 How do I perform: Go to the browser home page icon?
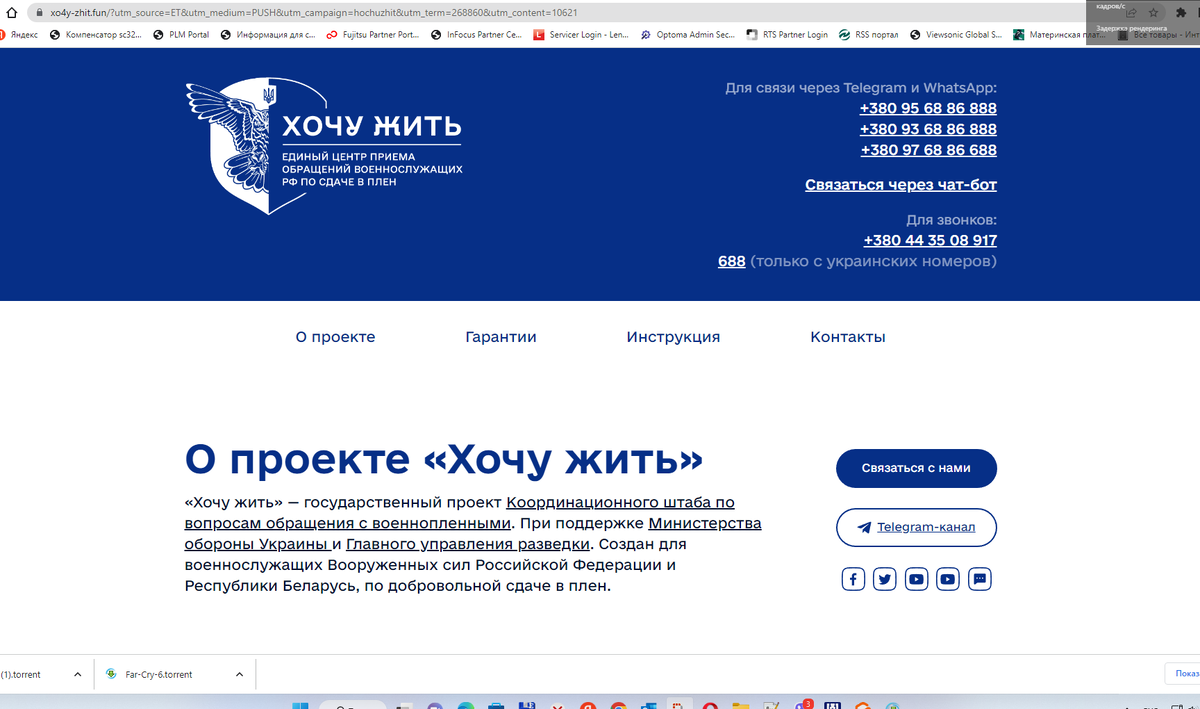[12, 13]
